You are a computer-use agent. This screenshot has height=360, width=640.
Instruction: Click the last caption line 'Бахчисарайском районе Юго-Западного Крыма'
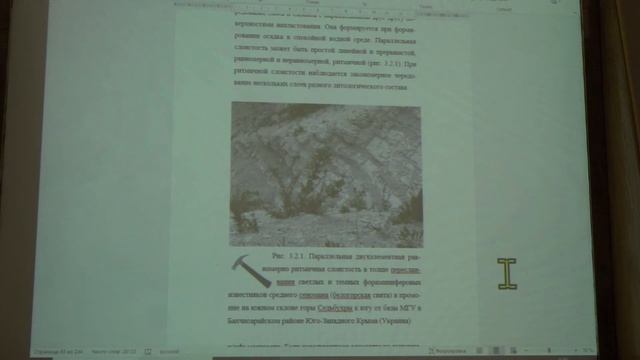[319, 321]
